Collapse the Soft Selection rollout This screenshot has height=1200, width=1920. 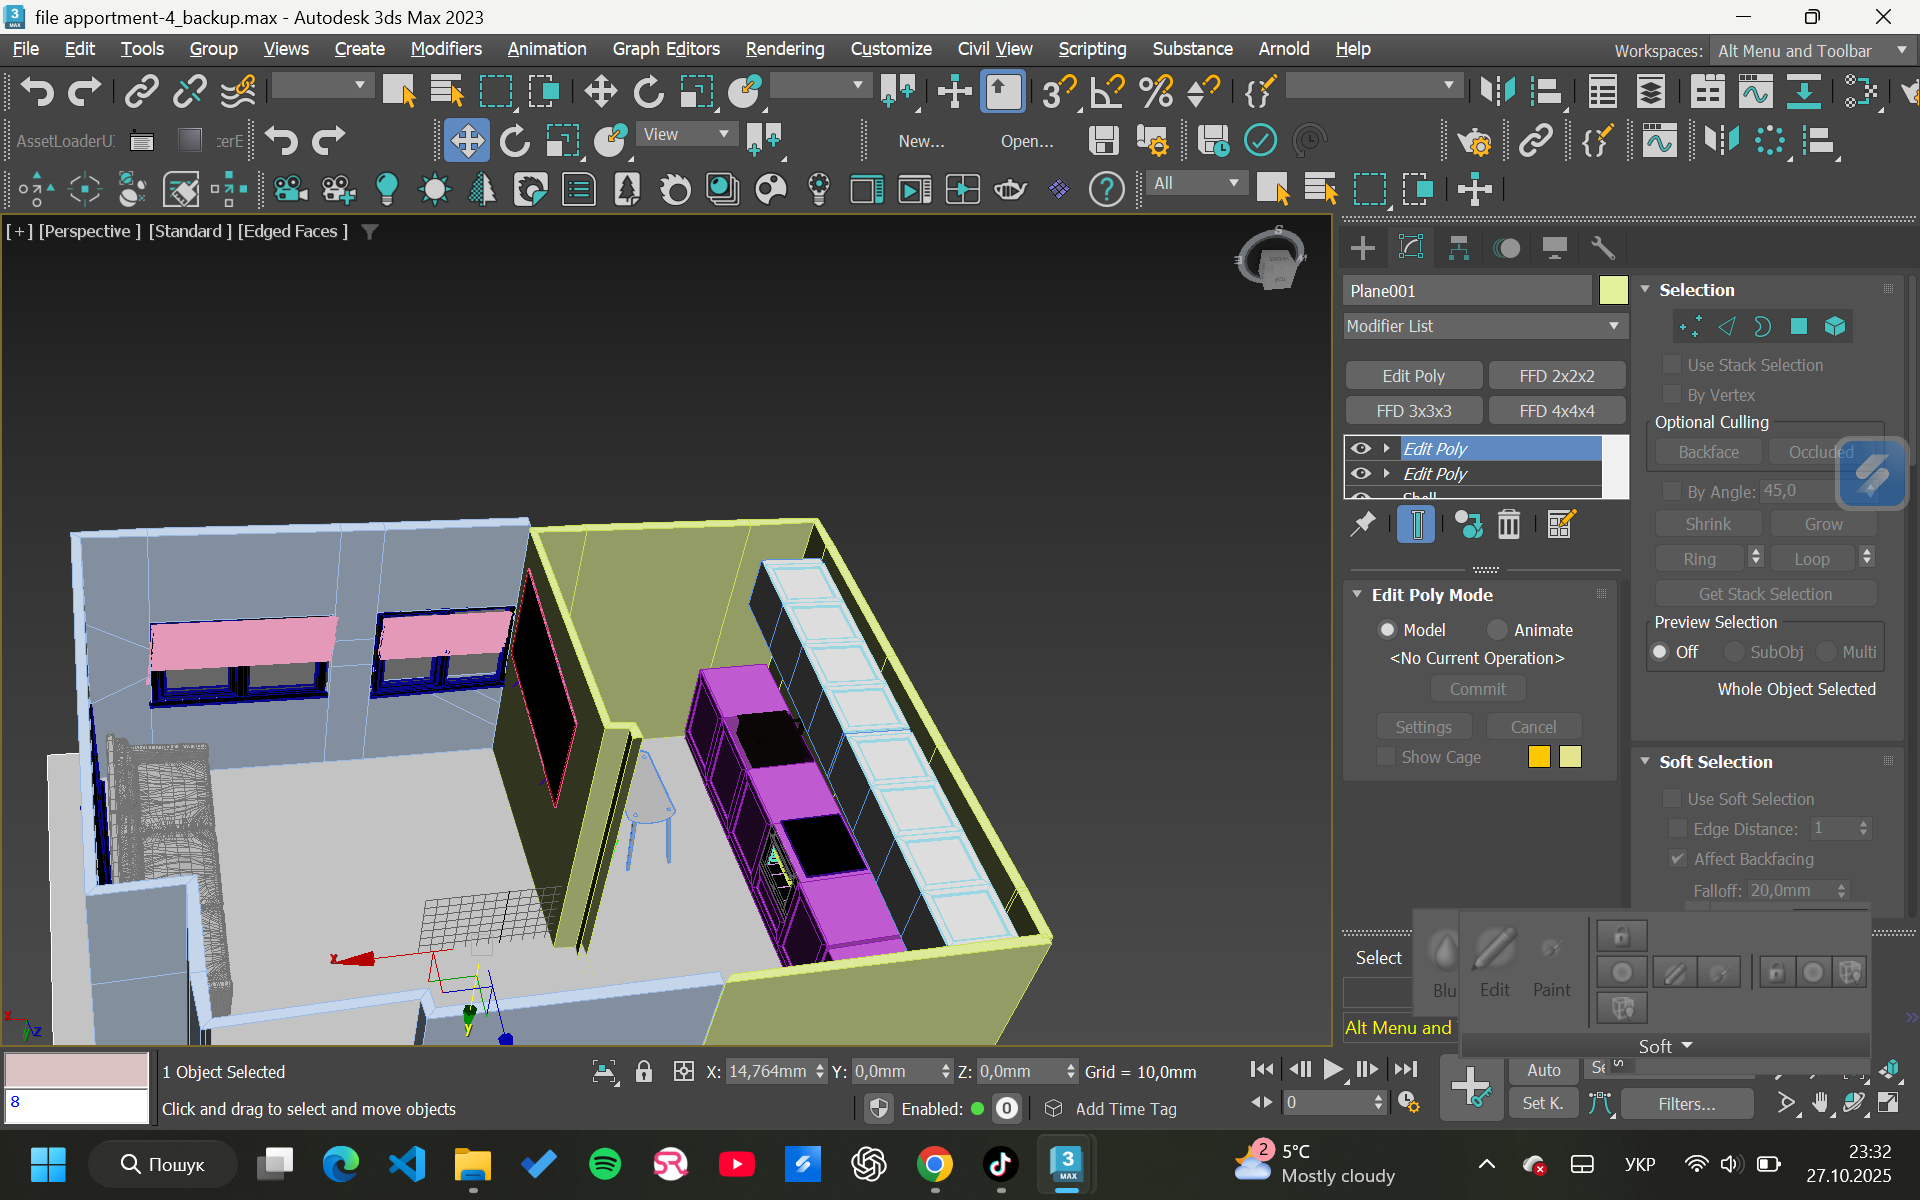coord(1645,762)
